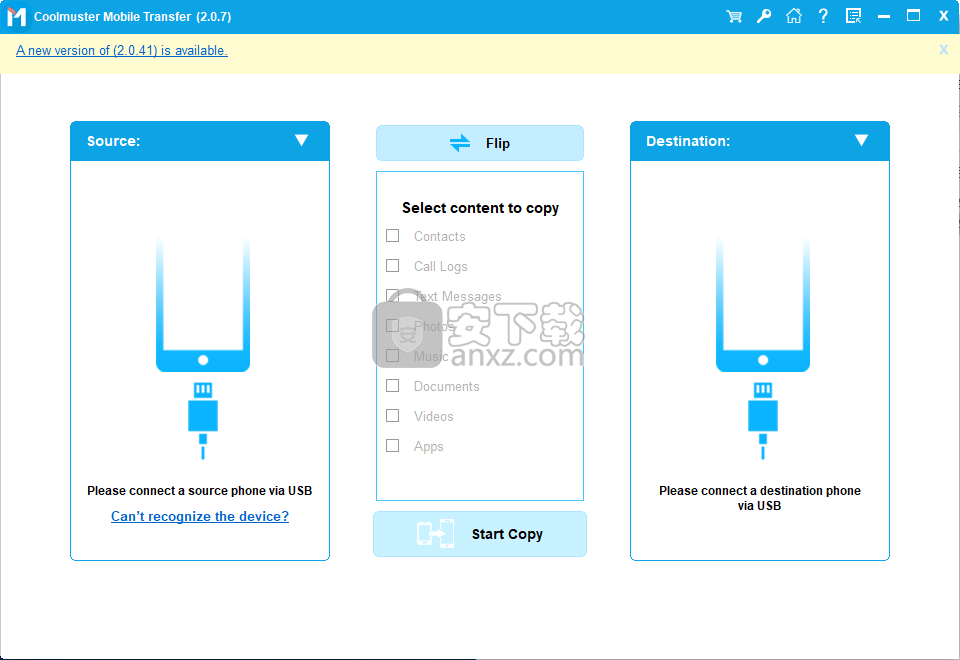
Task: Click the source USB cable plug graphic
Action: (203, 421)
